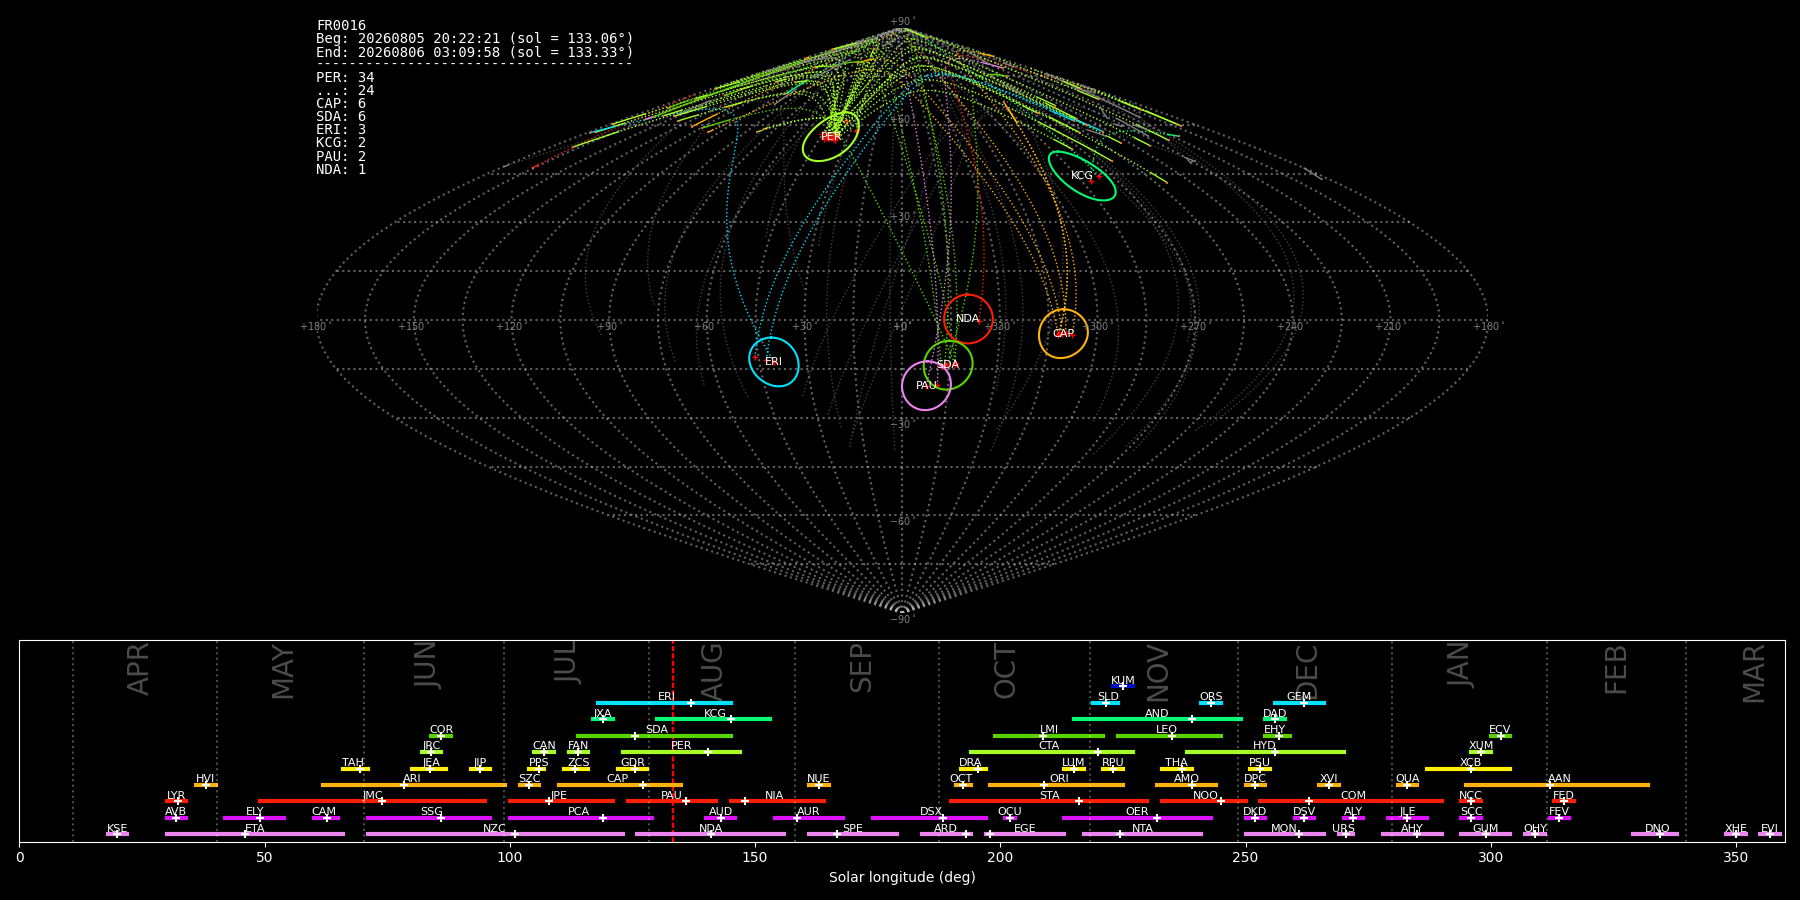Click the AND shower green bar
1800x900 pixels.
[x=1157, y=719]
